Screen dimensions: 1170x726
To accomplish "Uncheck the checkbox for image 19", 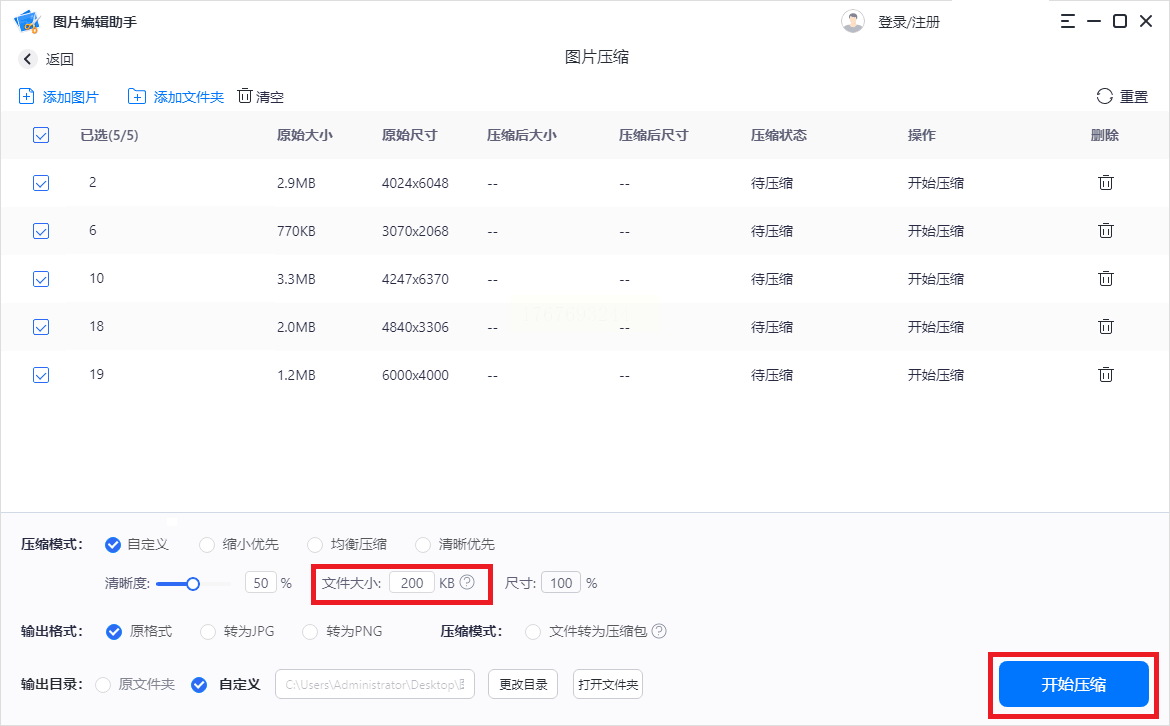I will 41,375.
